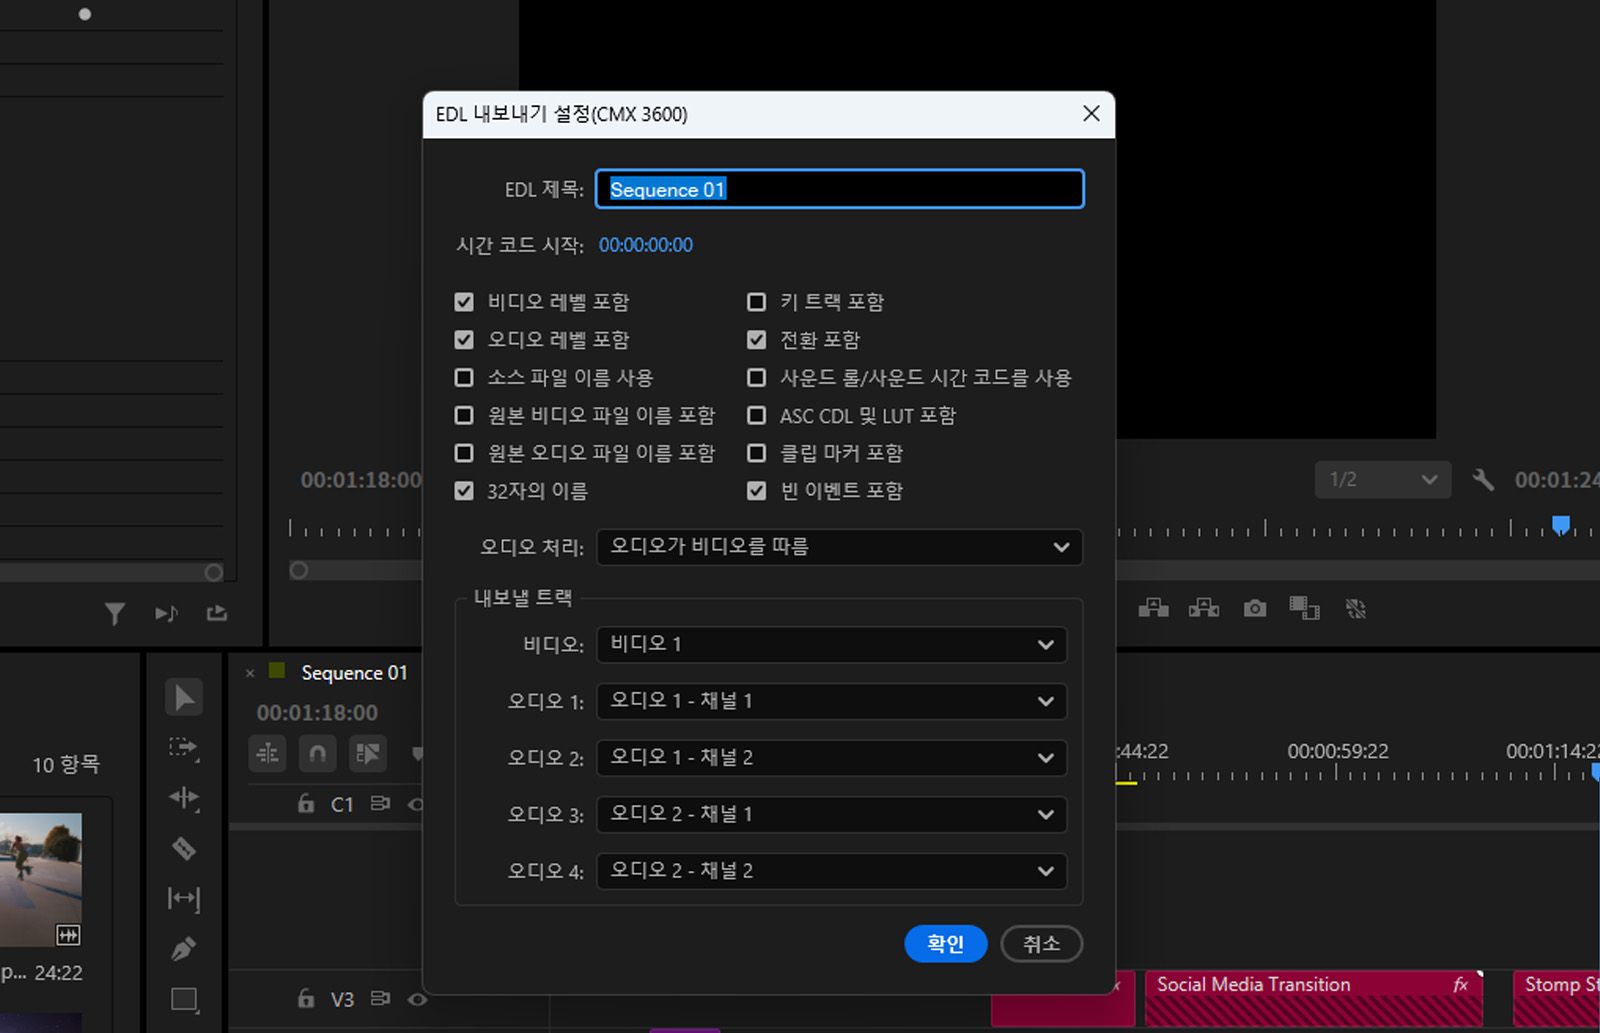Open the 오디오 처리 dropdown

pyautogui.click(x=838, y=547)
